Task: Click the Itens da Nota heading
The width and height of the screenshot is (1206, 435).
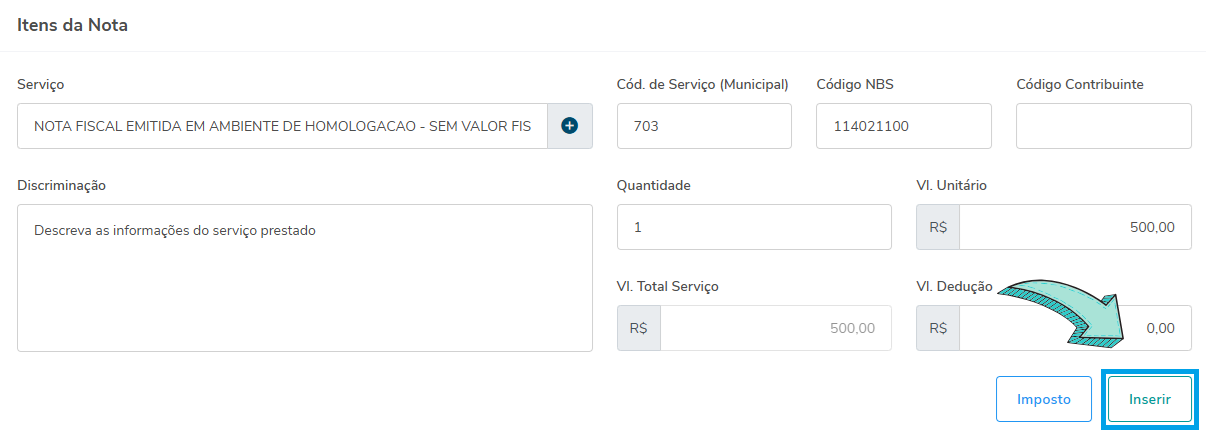Action: [x=72, y=25]
